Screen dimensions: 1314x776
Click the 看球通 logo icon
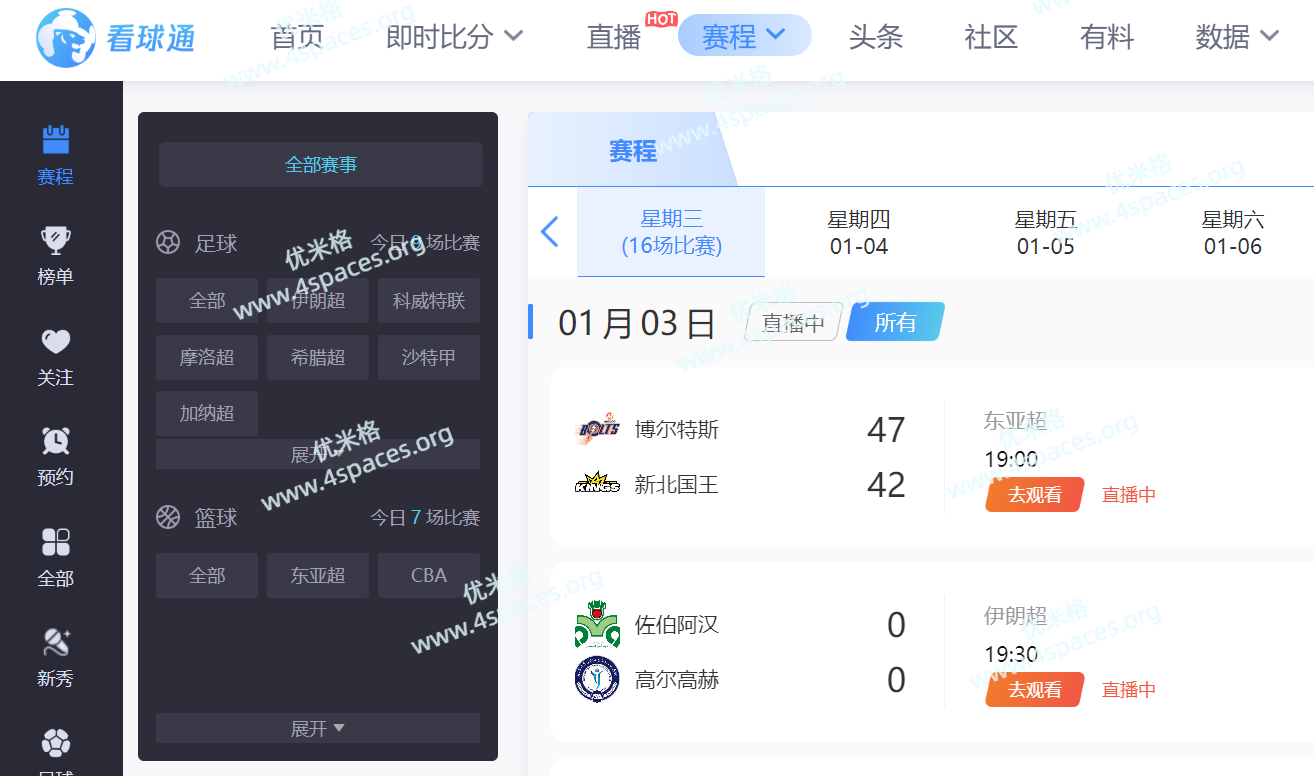coord(65,39)
